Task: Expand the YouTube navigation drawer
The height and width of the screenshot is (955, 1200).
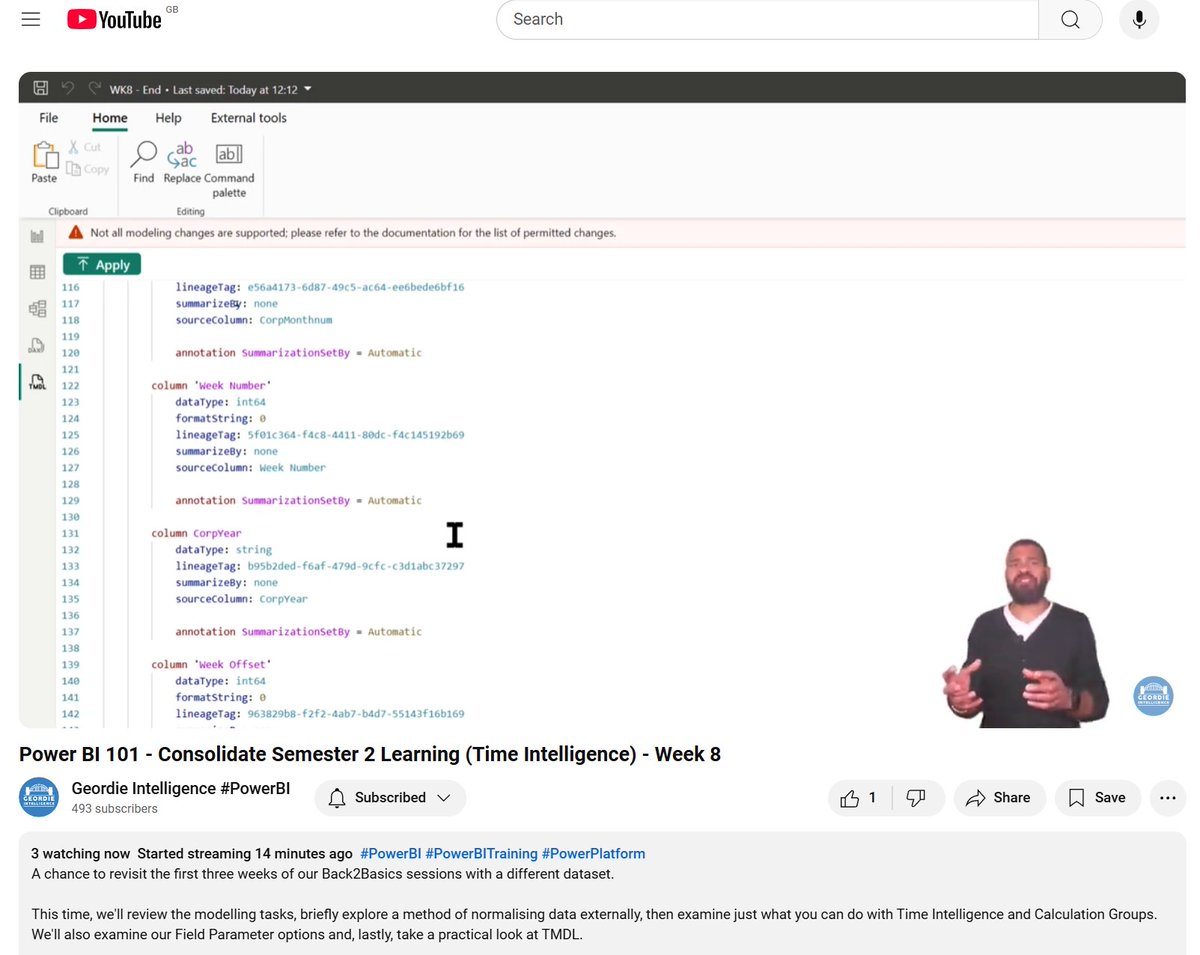Action: [30, 18]
